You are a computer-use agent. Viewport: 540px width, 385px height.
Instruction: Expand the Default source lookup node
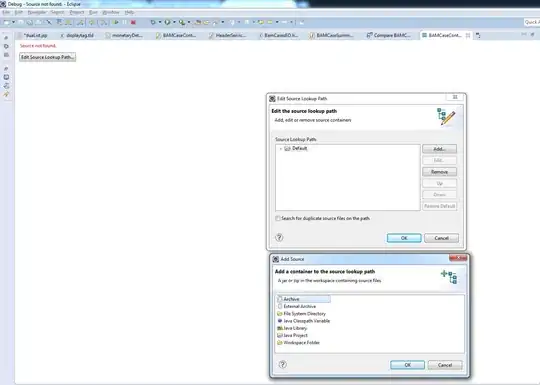281,148
